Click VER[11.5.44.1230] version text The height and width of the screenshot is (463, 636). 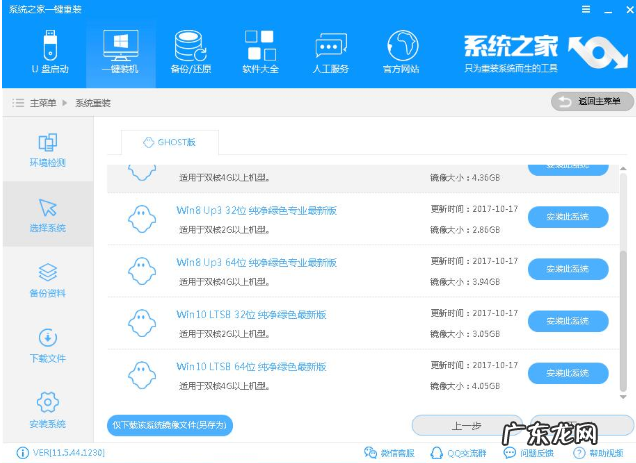[x=69, y=453]
